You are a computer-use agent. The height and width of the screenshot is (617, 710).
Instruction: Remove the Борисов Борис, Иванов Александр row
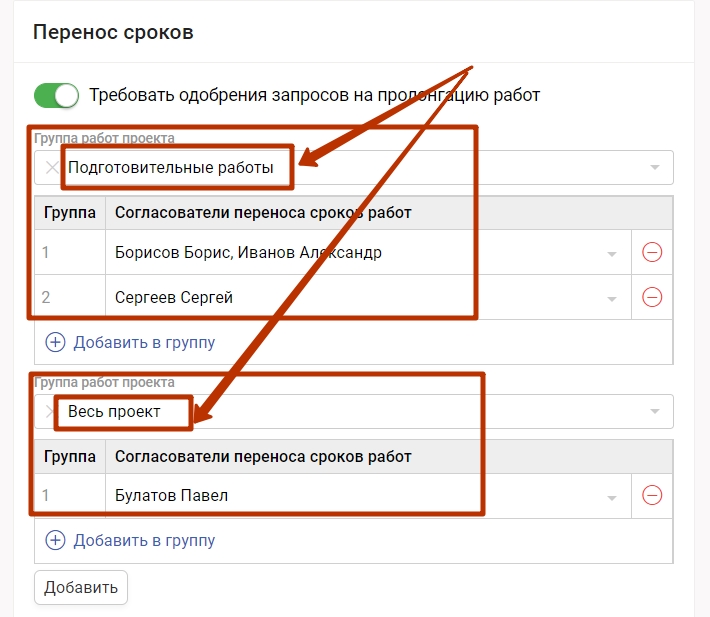pos(651,253)
